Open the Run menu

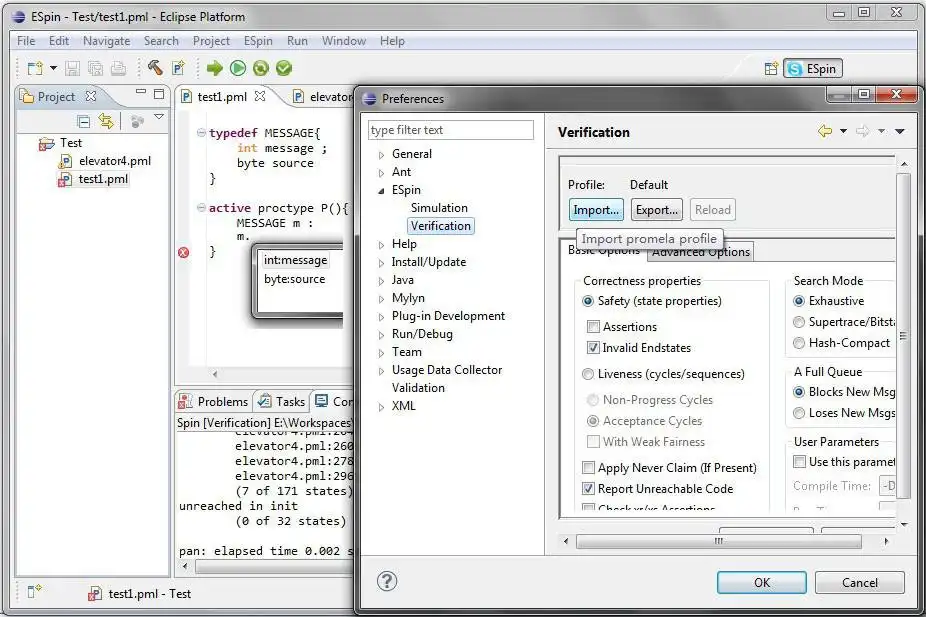(x=297, y=41)
